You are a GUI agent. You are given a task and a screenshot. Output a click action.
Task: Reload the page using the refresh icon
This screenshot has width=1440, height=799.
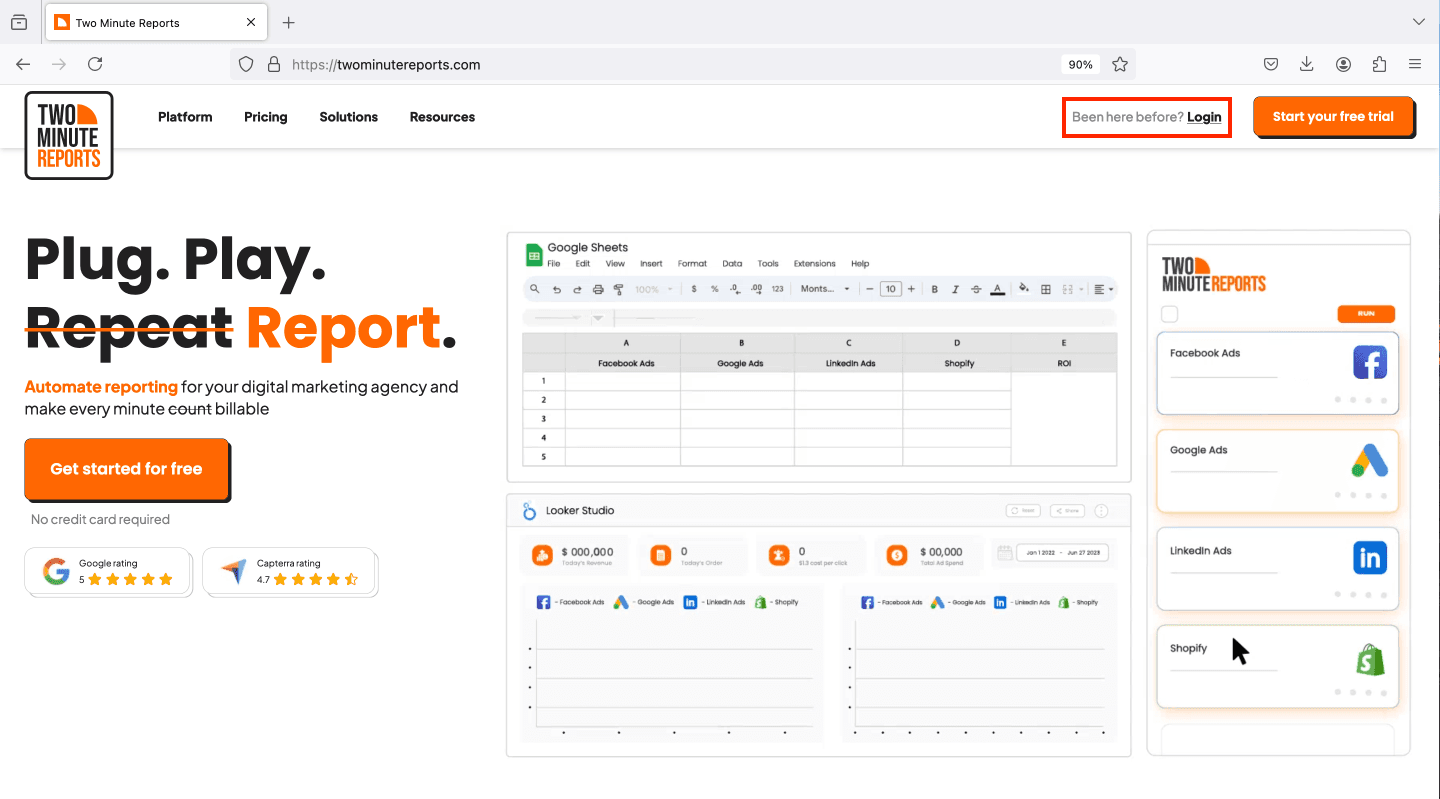[95, 64]
